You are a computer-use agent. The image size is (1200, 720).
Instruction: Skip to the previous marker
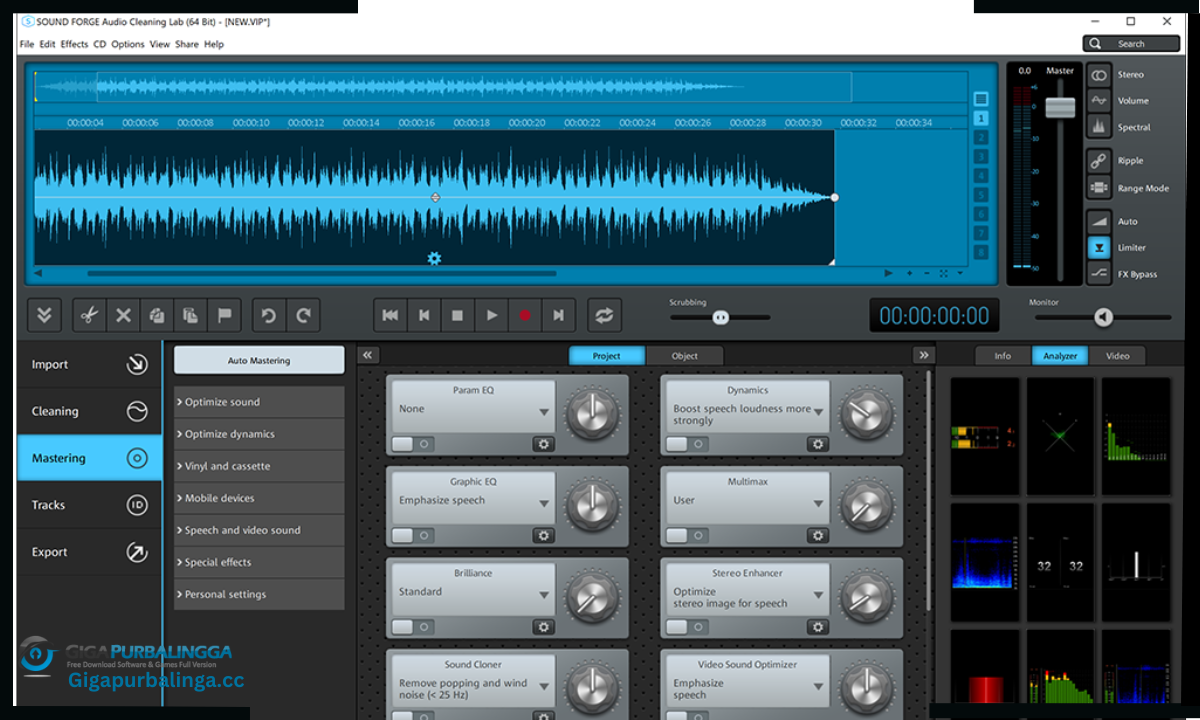click(x=424, y=315)
